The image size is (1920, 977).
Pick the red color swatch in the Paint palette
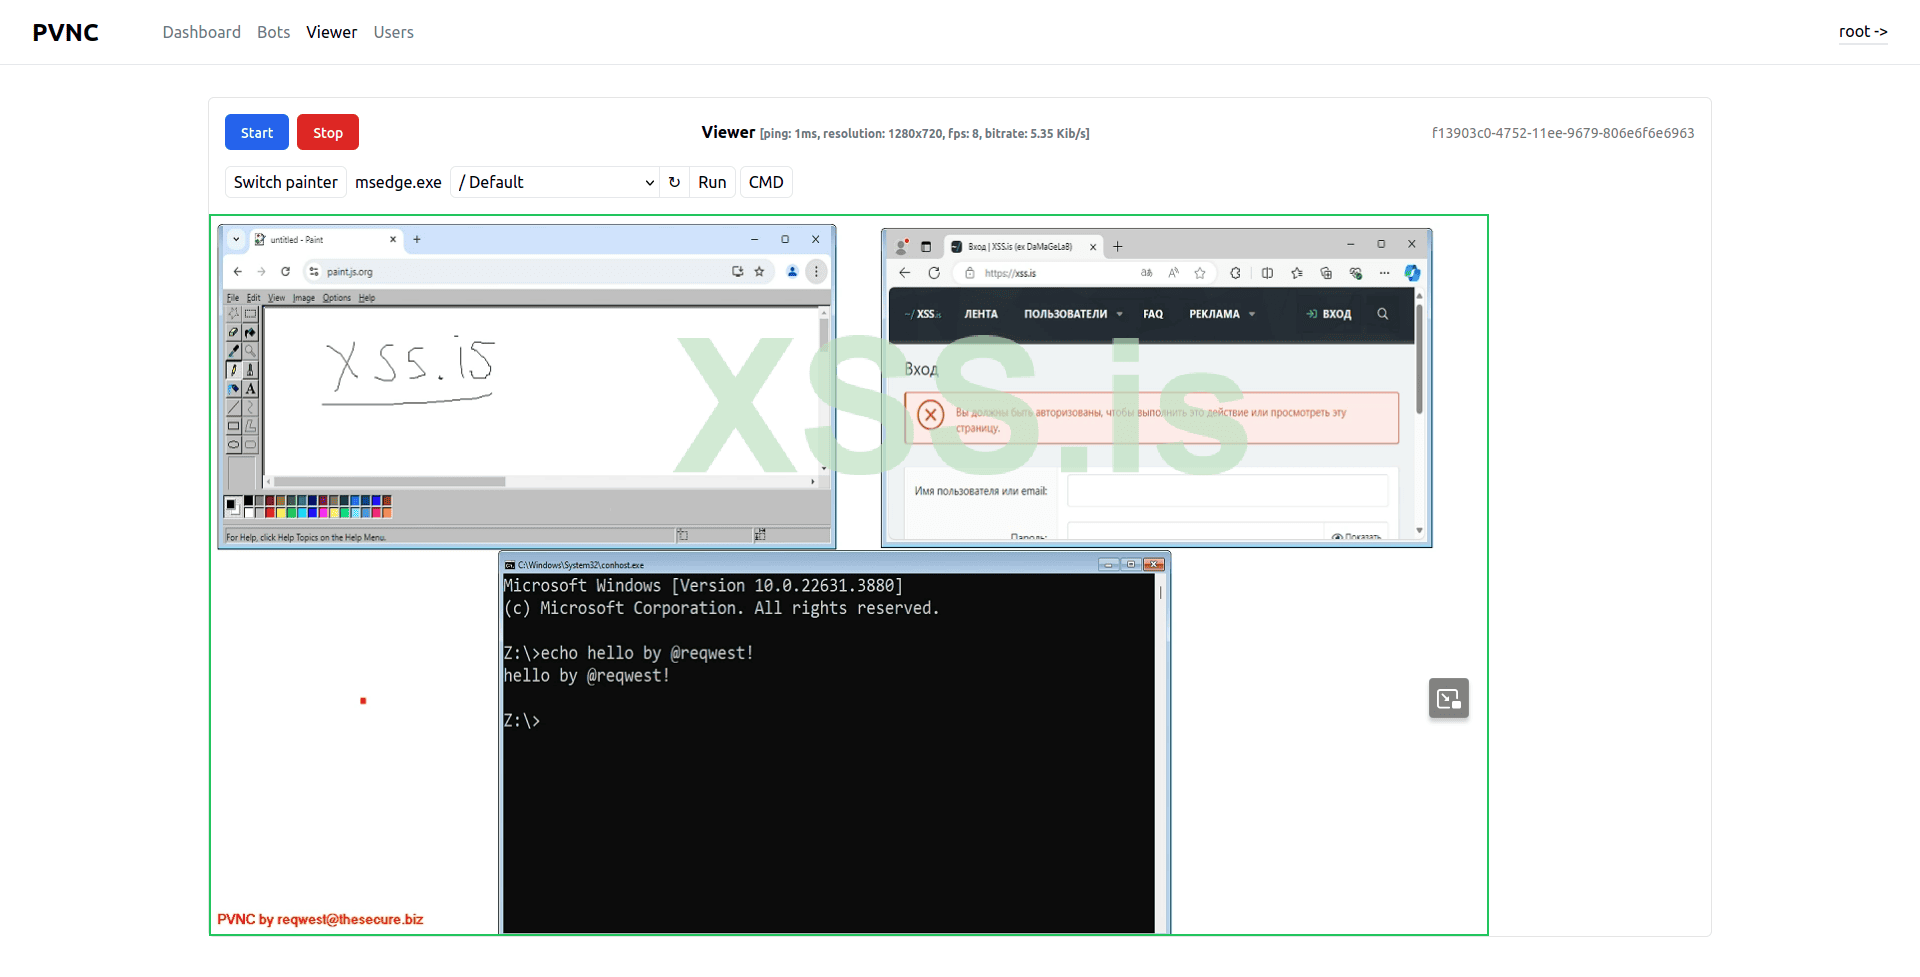270,512
